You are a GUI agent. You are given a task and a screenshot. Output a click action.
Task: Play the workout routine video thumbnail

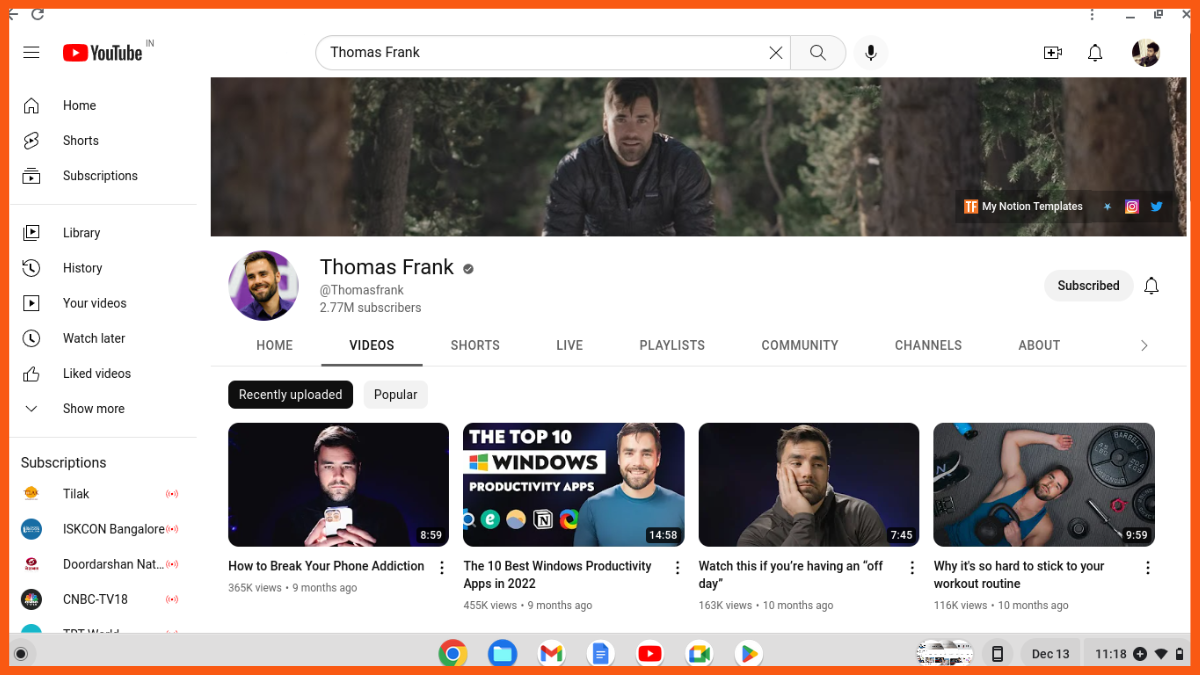pyautogui.click(x=1044, y=485)
